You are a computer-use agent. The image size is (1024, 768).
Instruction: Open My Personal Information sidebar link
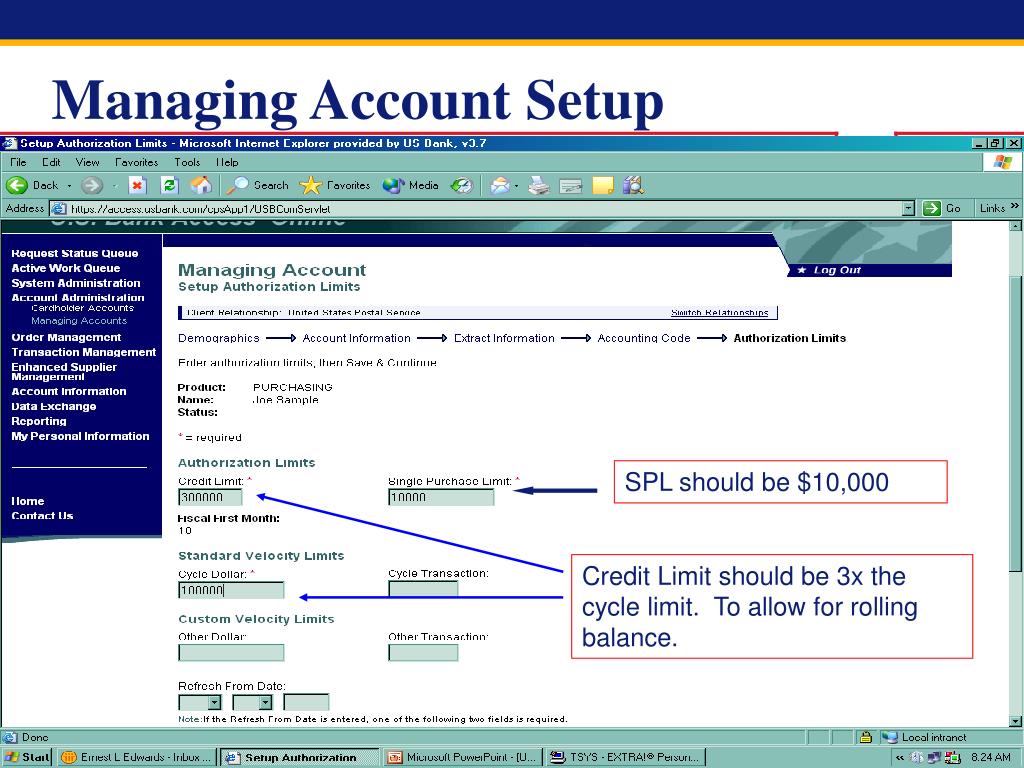pyautogui.click(x=80, y=437)
